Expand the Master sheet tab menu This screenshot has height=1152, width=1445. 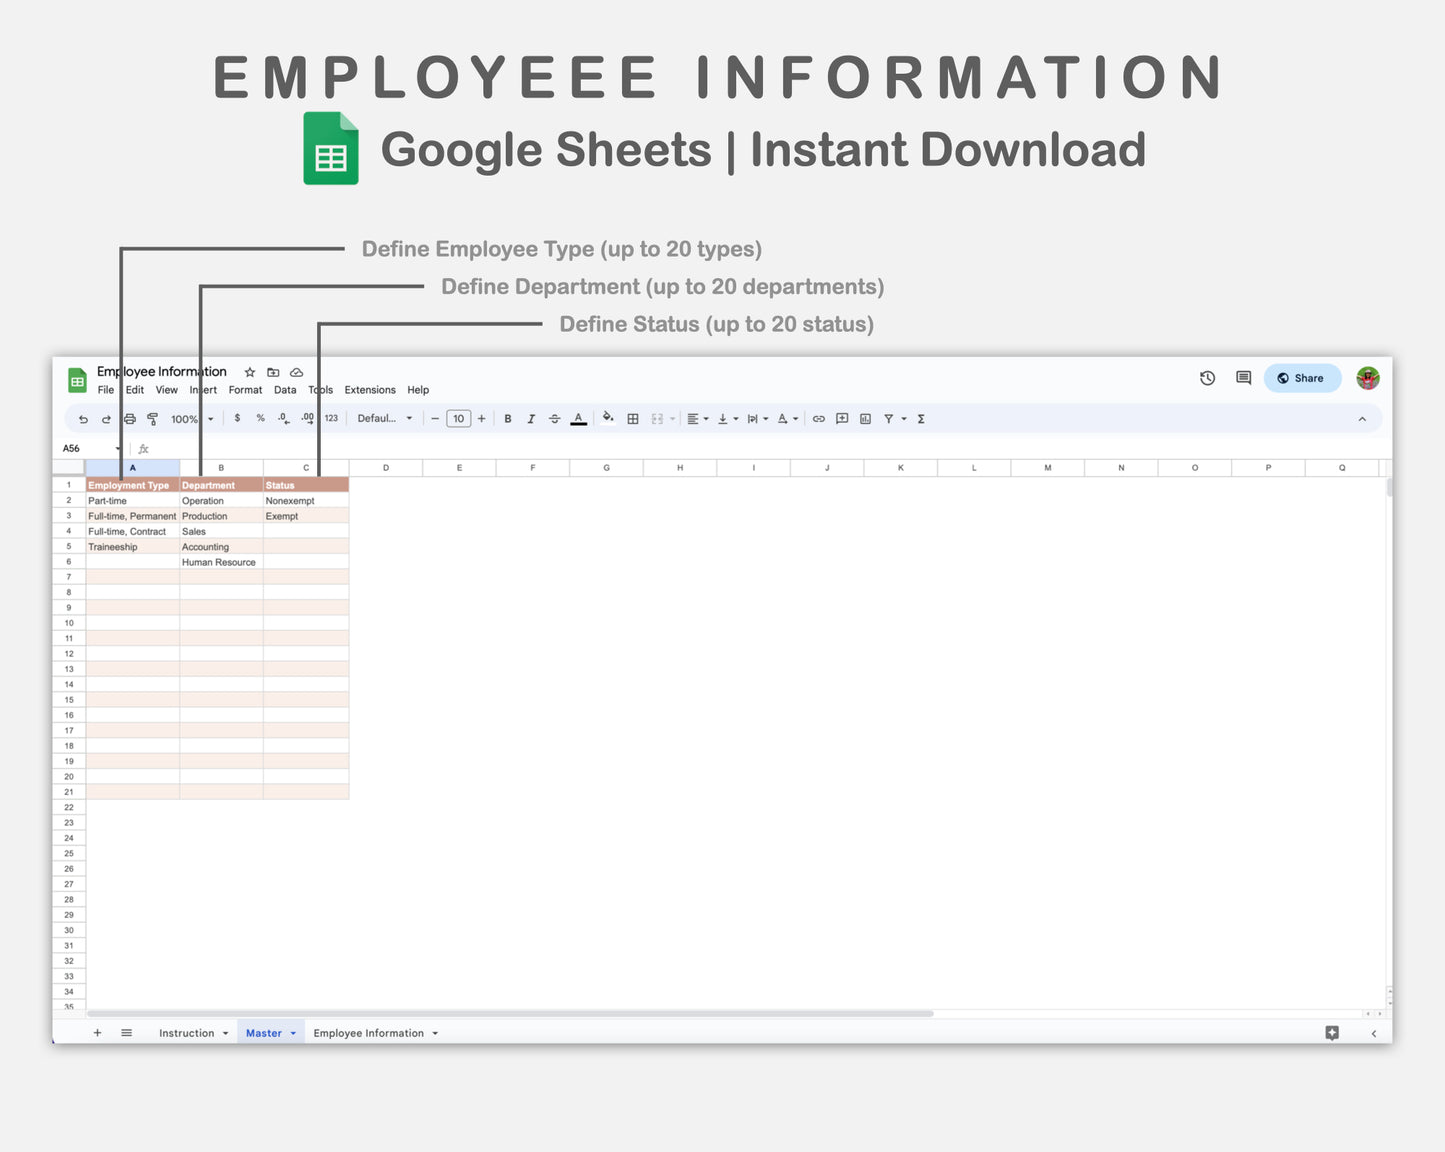pyautogui.click(x=292, y=1032)
